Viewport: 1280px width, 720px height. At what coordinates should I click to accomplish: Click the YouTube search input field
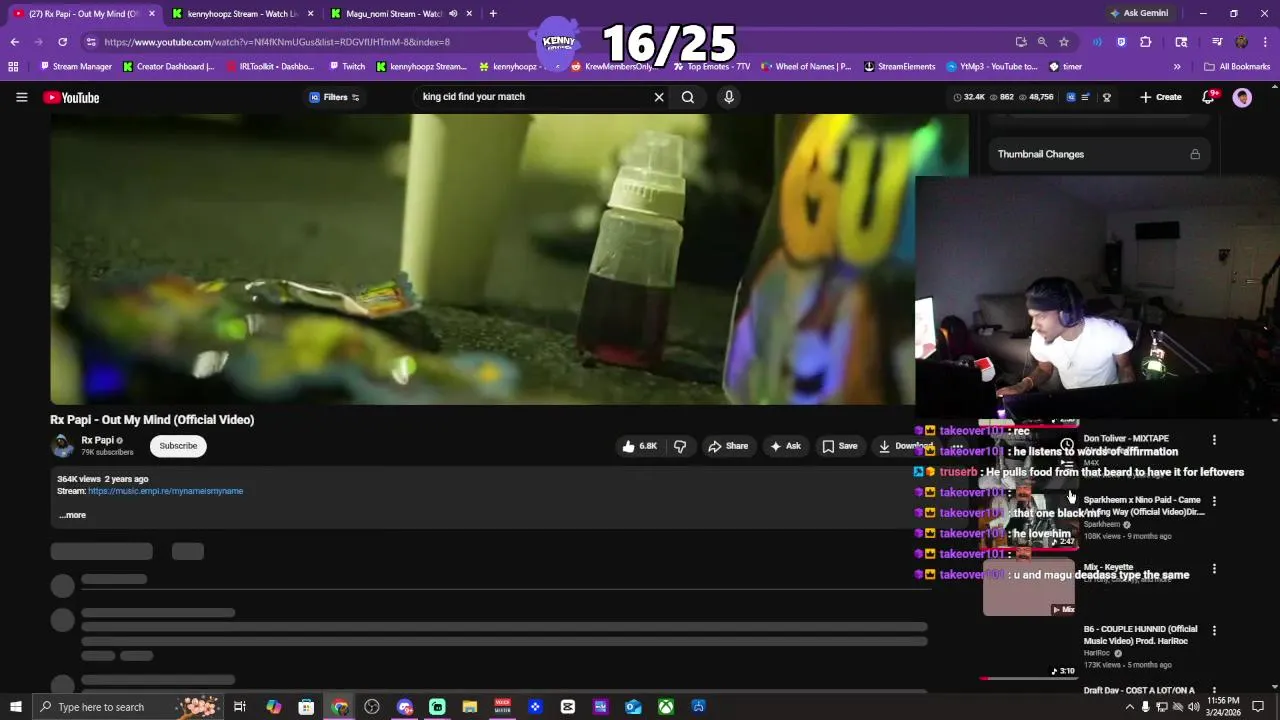[x=535, y=97]
